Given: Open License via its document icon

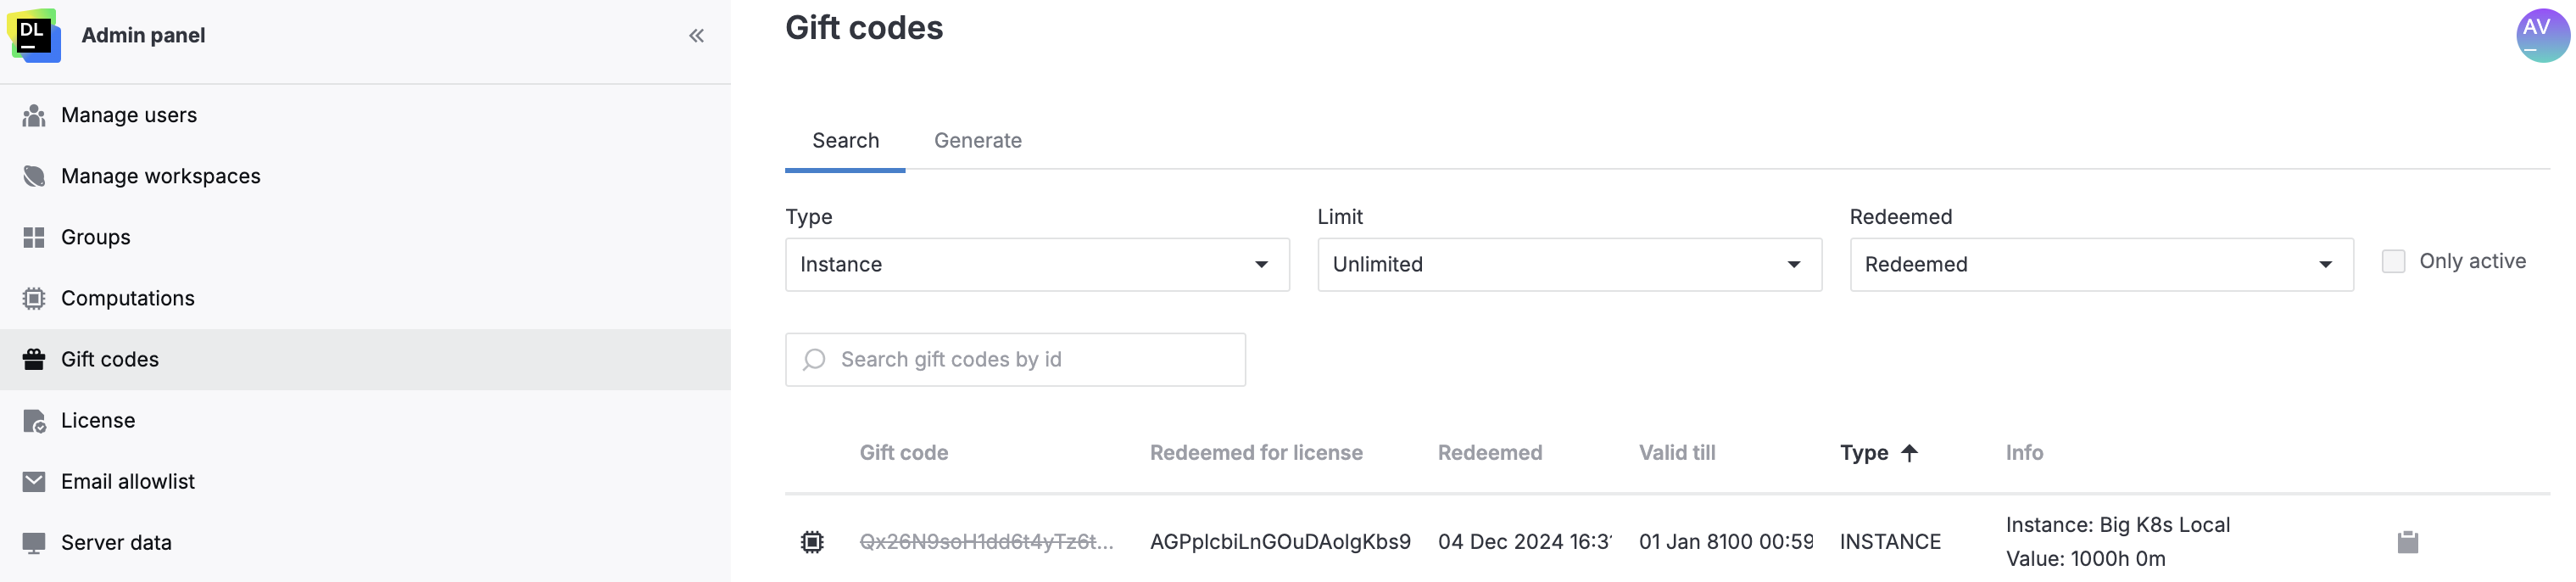Looking at the screenshot, I should (x=33, y=420).
